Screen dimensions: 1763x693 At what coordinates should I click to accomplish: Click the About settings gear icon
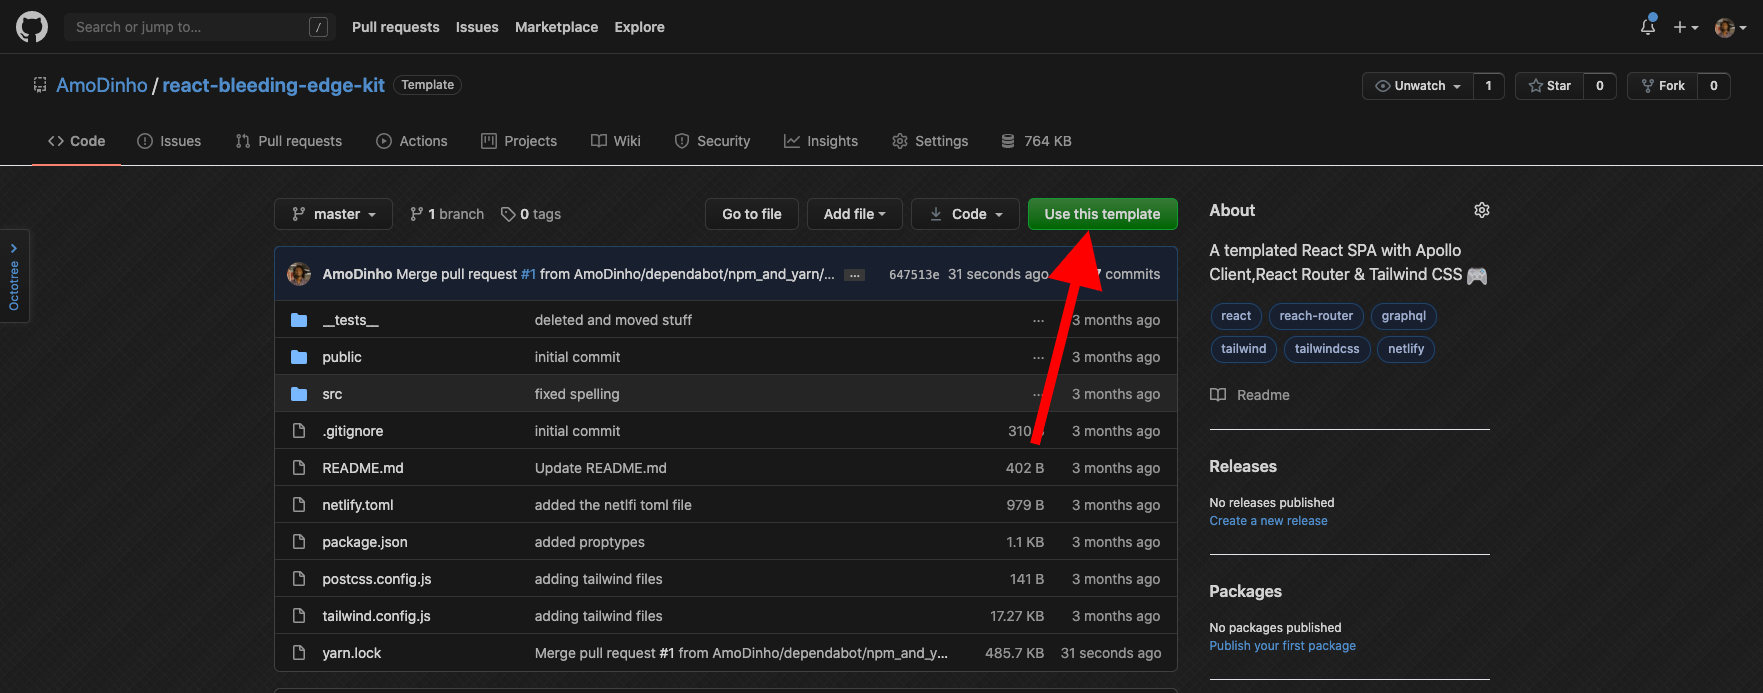(x=1481, y=210)
